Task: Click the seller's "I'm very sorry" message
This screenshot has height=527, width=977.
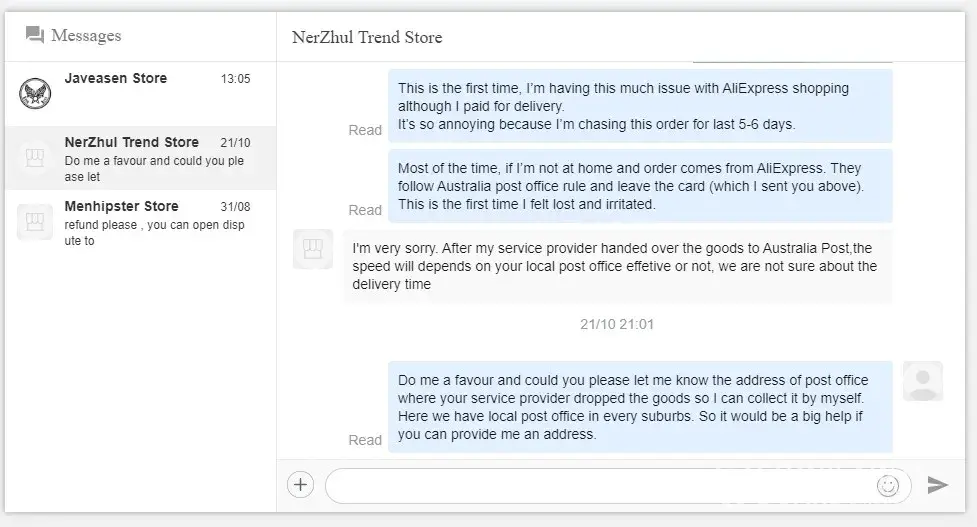Action: click(617, 266)
